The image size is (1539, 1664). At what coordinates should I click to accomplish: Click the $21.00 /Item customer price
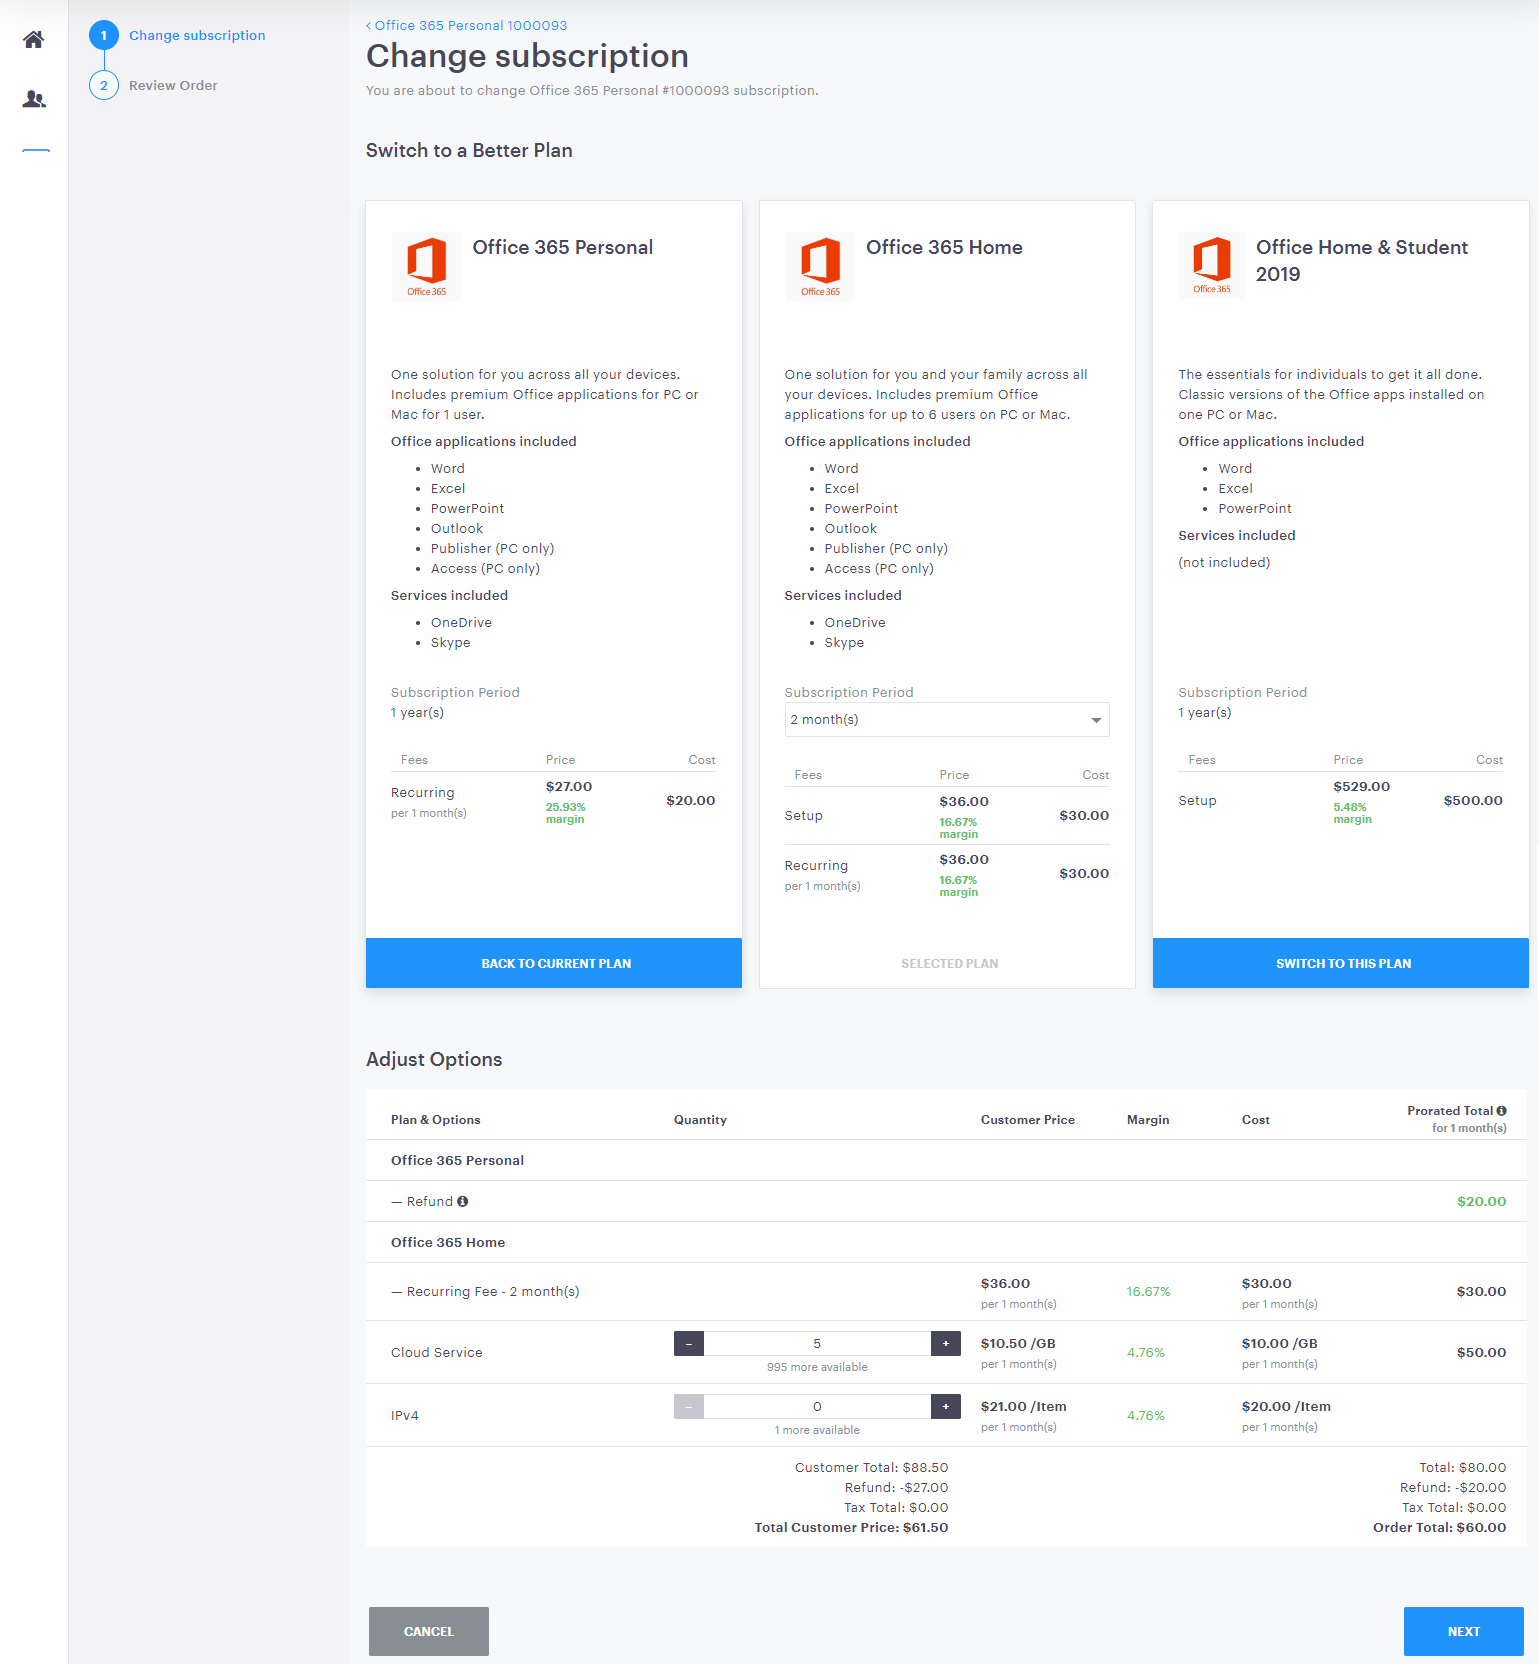(x=1023, y=1406)
